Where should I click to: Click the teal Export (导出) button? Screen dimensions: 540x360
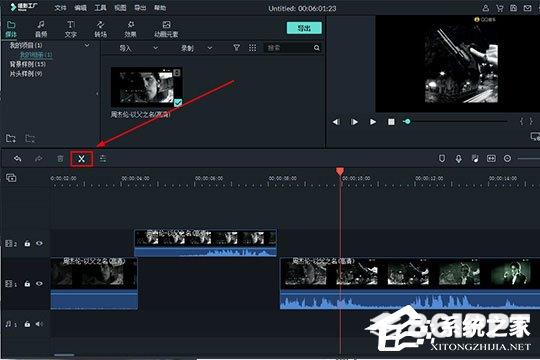[304, 28]
